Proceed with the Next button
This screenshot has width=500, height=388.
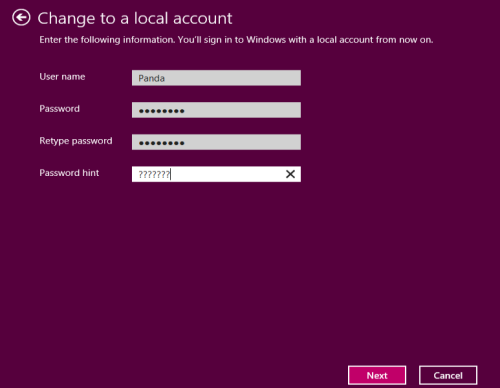point(377,375)
